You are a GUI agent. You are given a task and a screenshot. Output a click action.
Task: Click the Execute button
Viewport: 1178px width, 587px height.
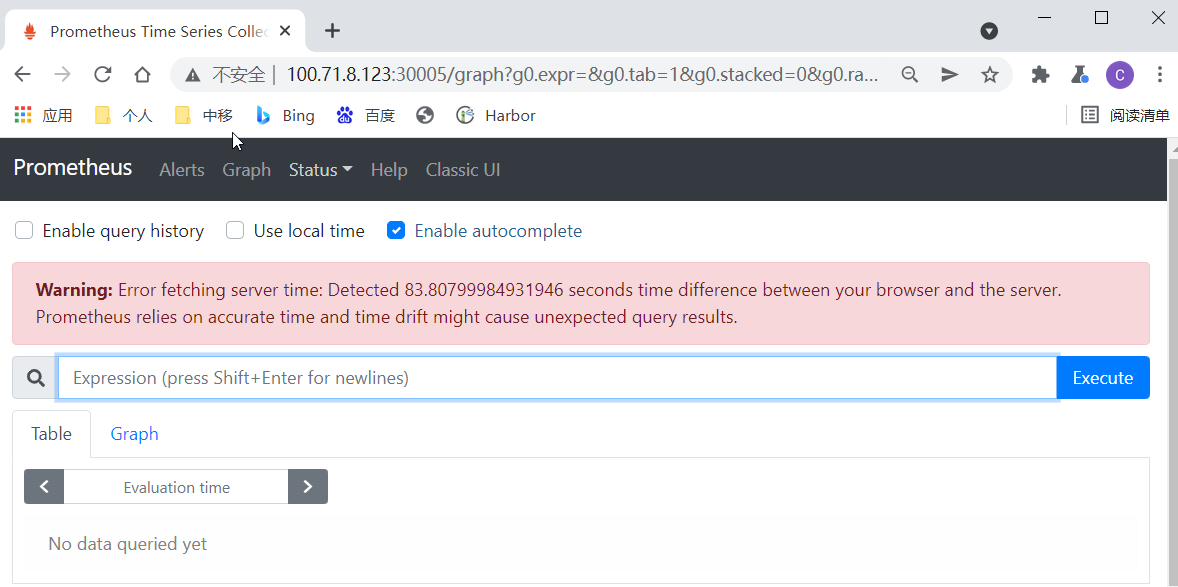tap(1102, 377)
